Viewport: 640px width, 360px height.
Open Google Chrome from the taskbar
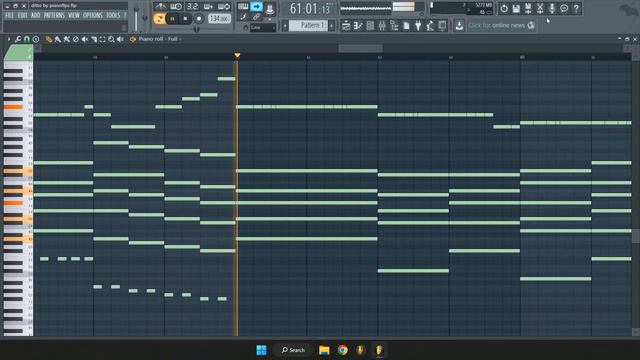click(342, 350)
